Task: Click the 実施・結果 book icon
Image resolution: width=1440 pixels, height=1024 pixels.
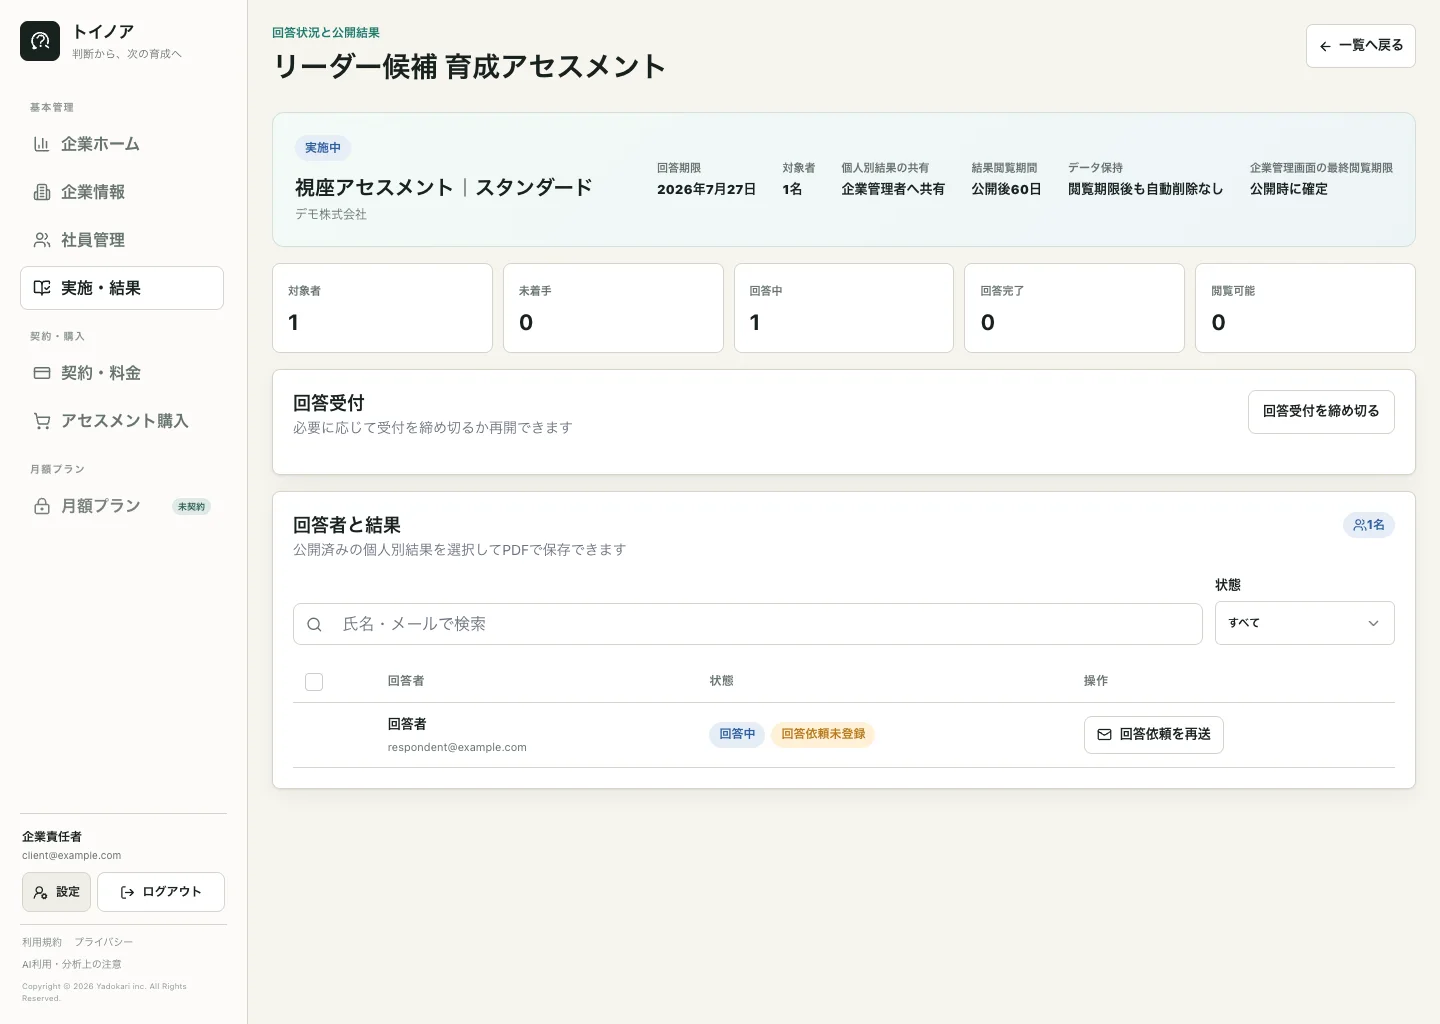Action: [x=42, y=288]
